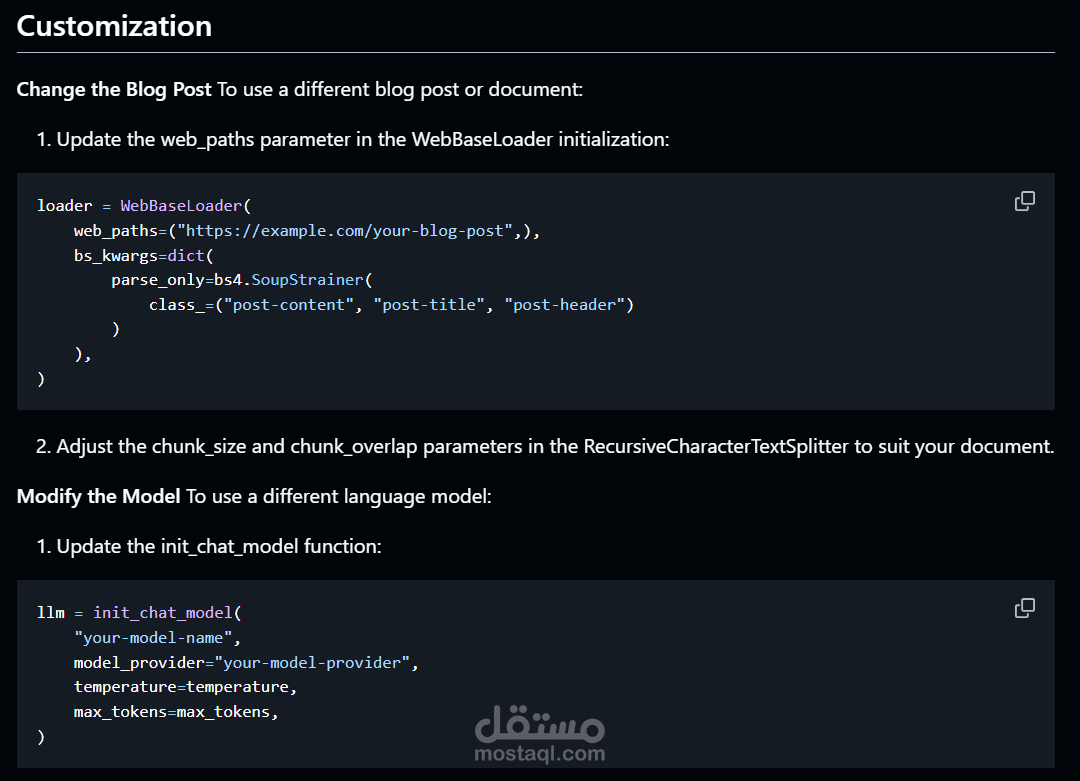Click the "post-title" string in code
Image resolution: width=1080 pixels, height=781 pixels.
435,305
